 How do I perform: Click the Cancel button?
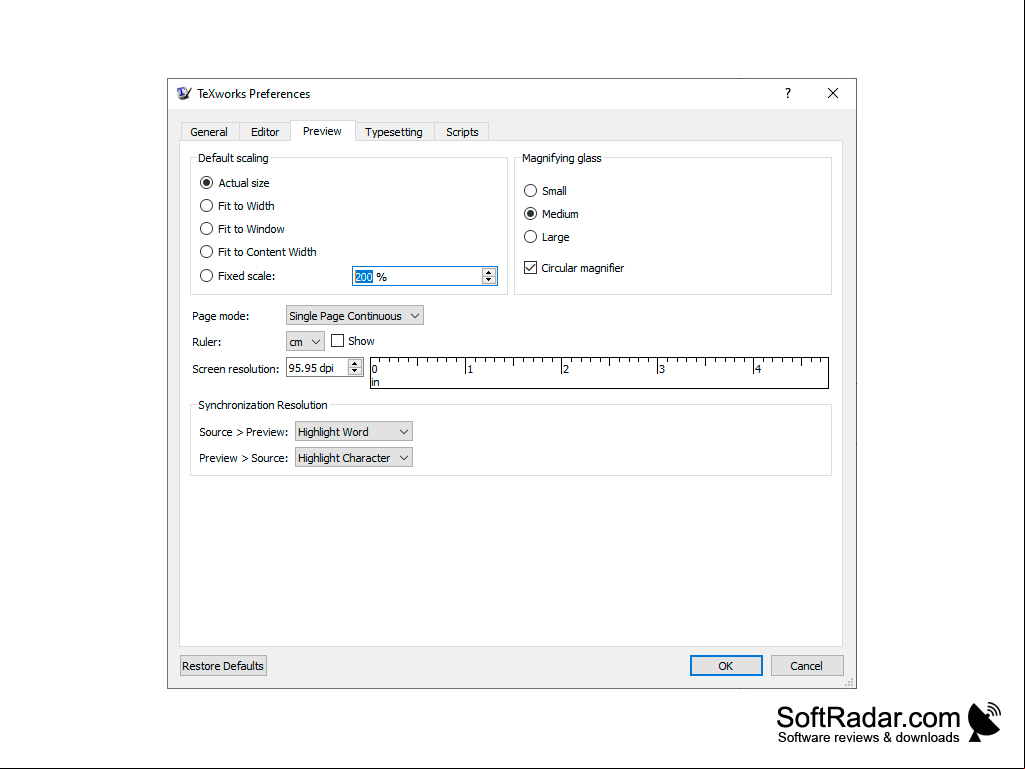pyautogui.click(x=807, y=666)
